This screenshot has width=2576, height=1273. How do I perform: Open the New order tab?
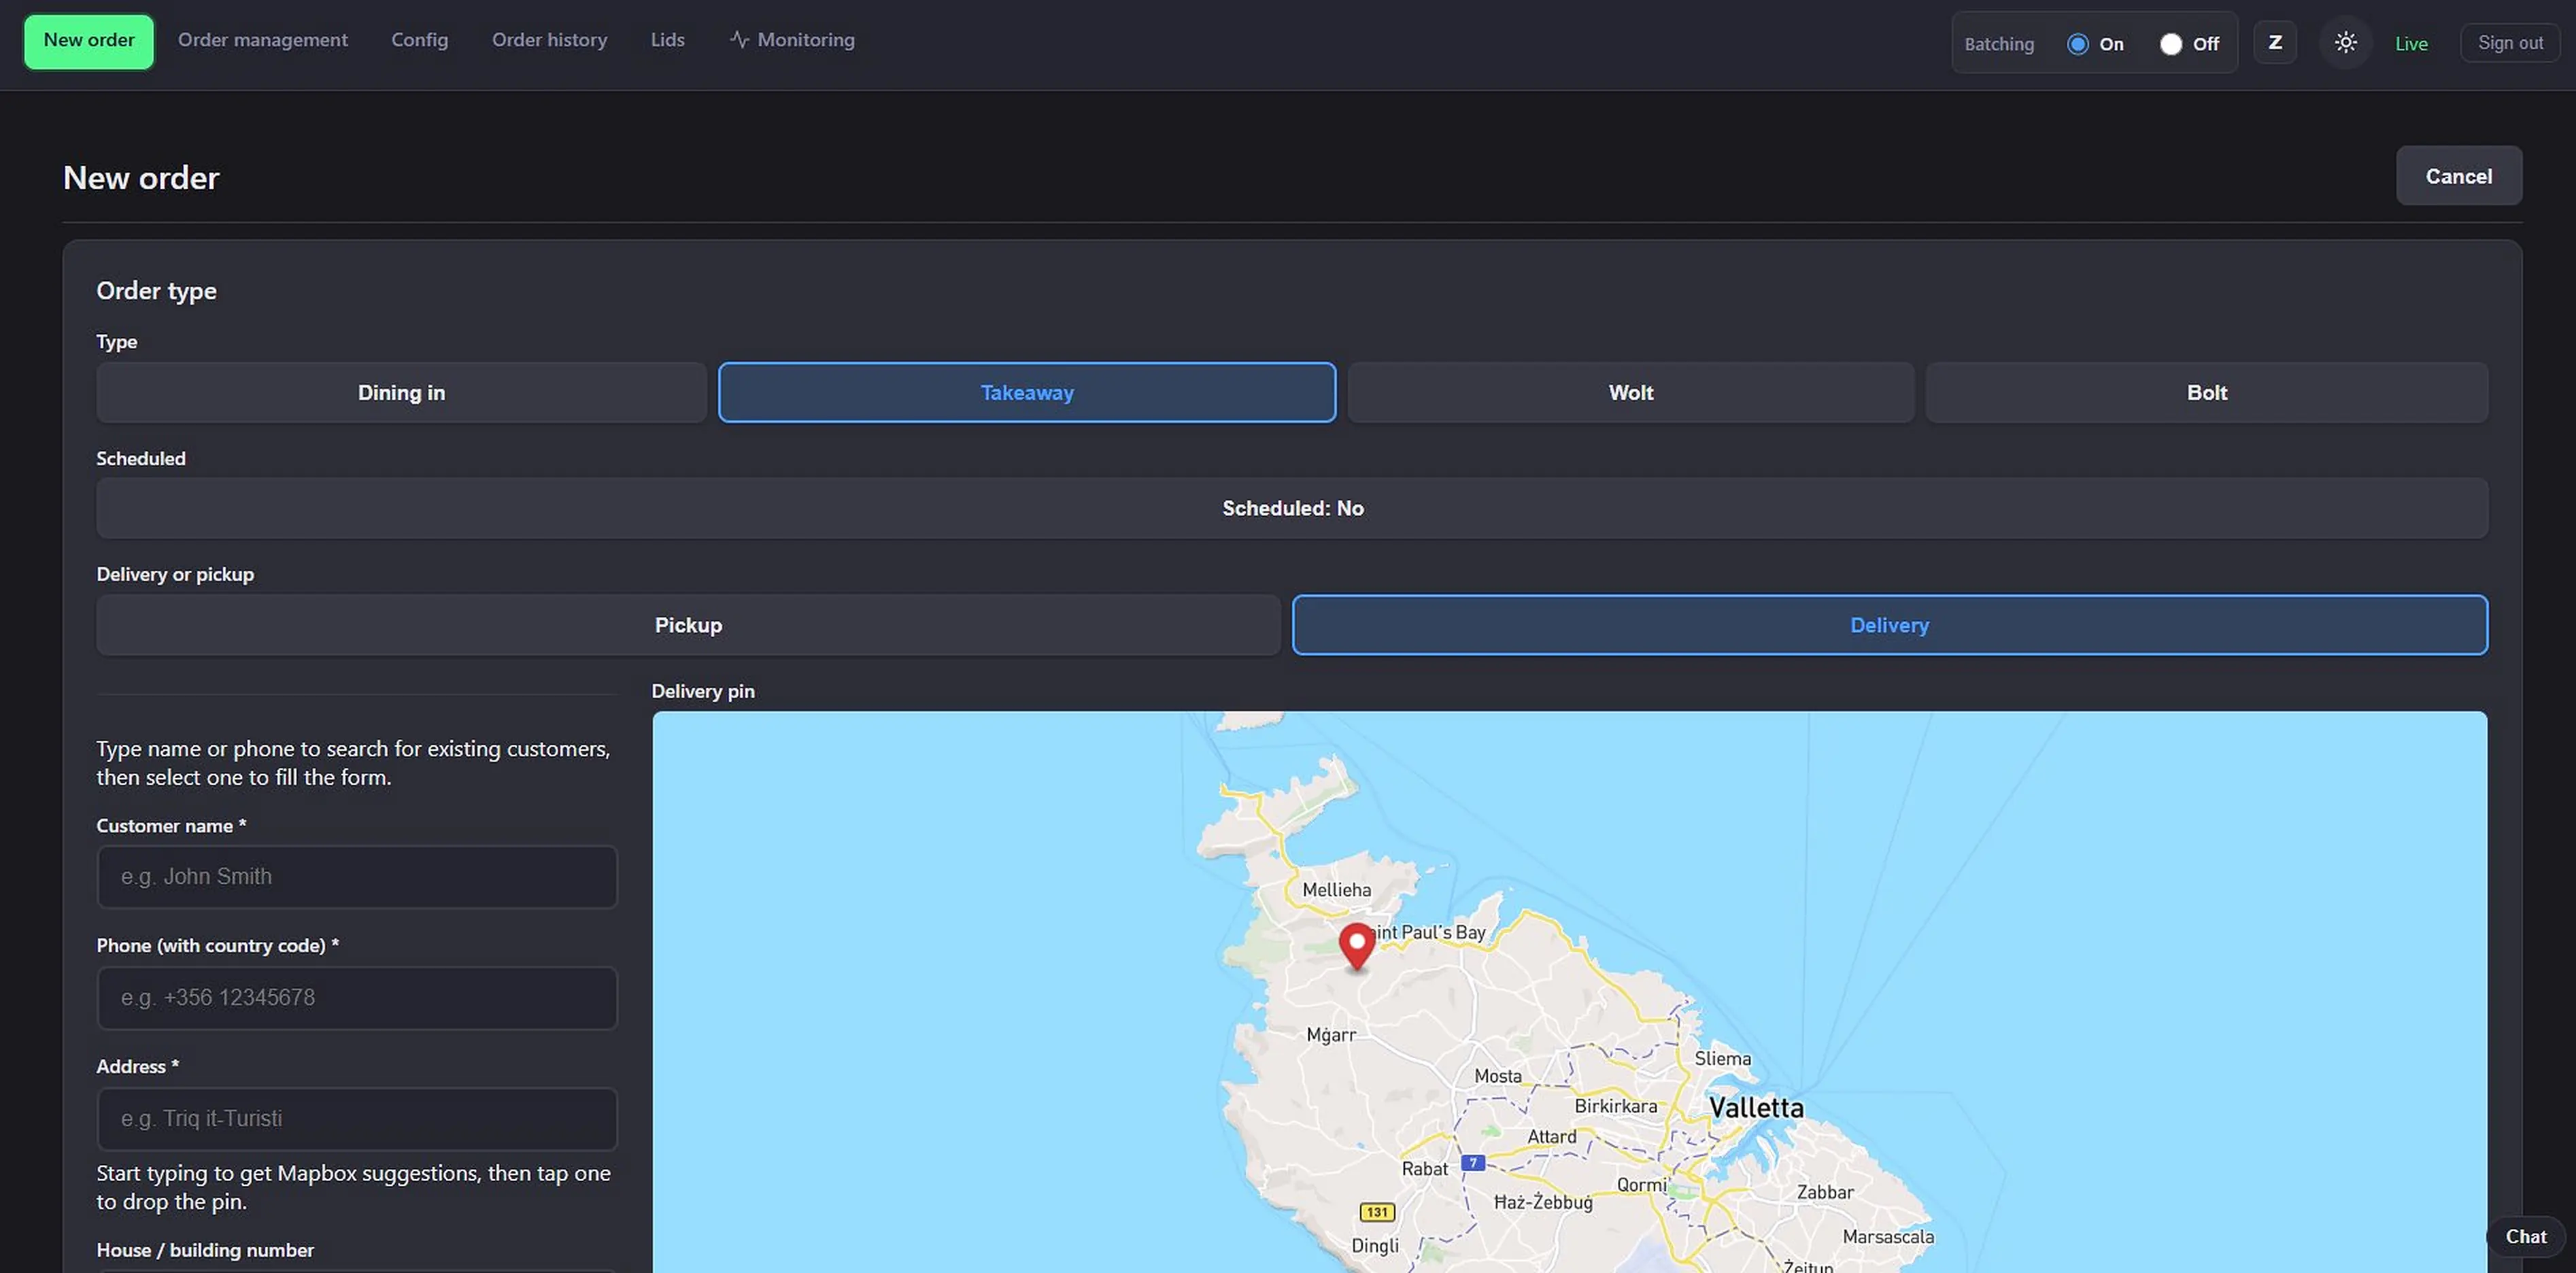coord(89,41)
